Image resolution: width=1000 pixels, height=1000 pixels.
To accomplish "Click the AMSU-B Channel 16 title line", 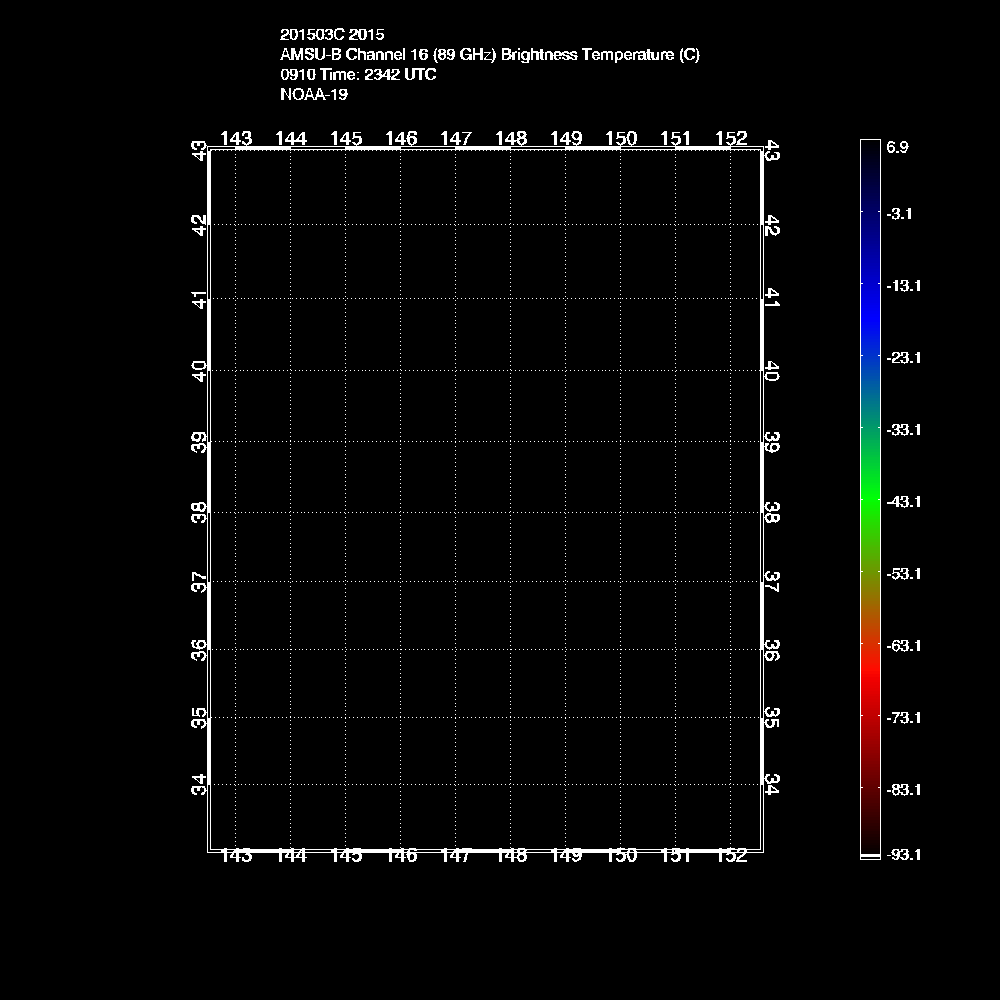I will 490,55.
